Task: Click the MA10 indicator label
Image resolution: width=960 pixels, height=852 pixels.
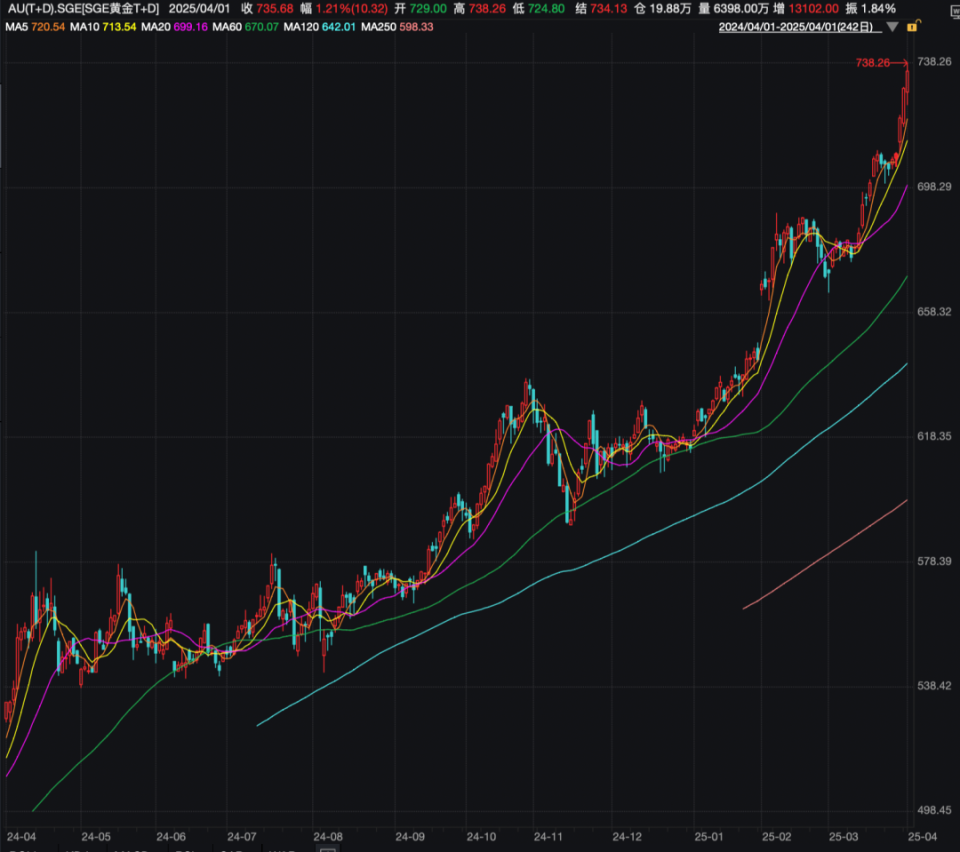Action: 87,26
